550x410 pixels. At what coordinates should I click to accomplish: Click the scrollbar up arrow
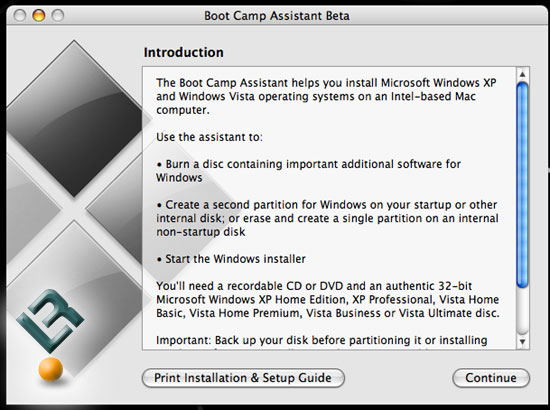pos(522,74)
